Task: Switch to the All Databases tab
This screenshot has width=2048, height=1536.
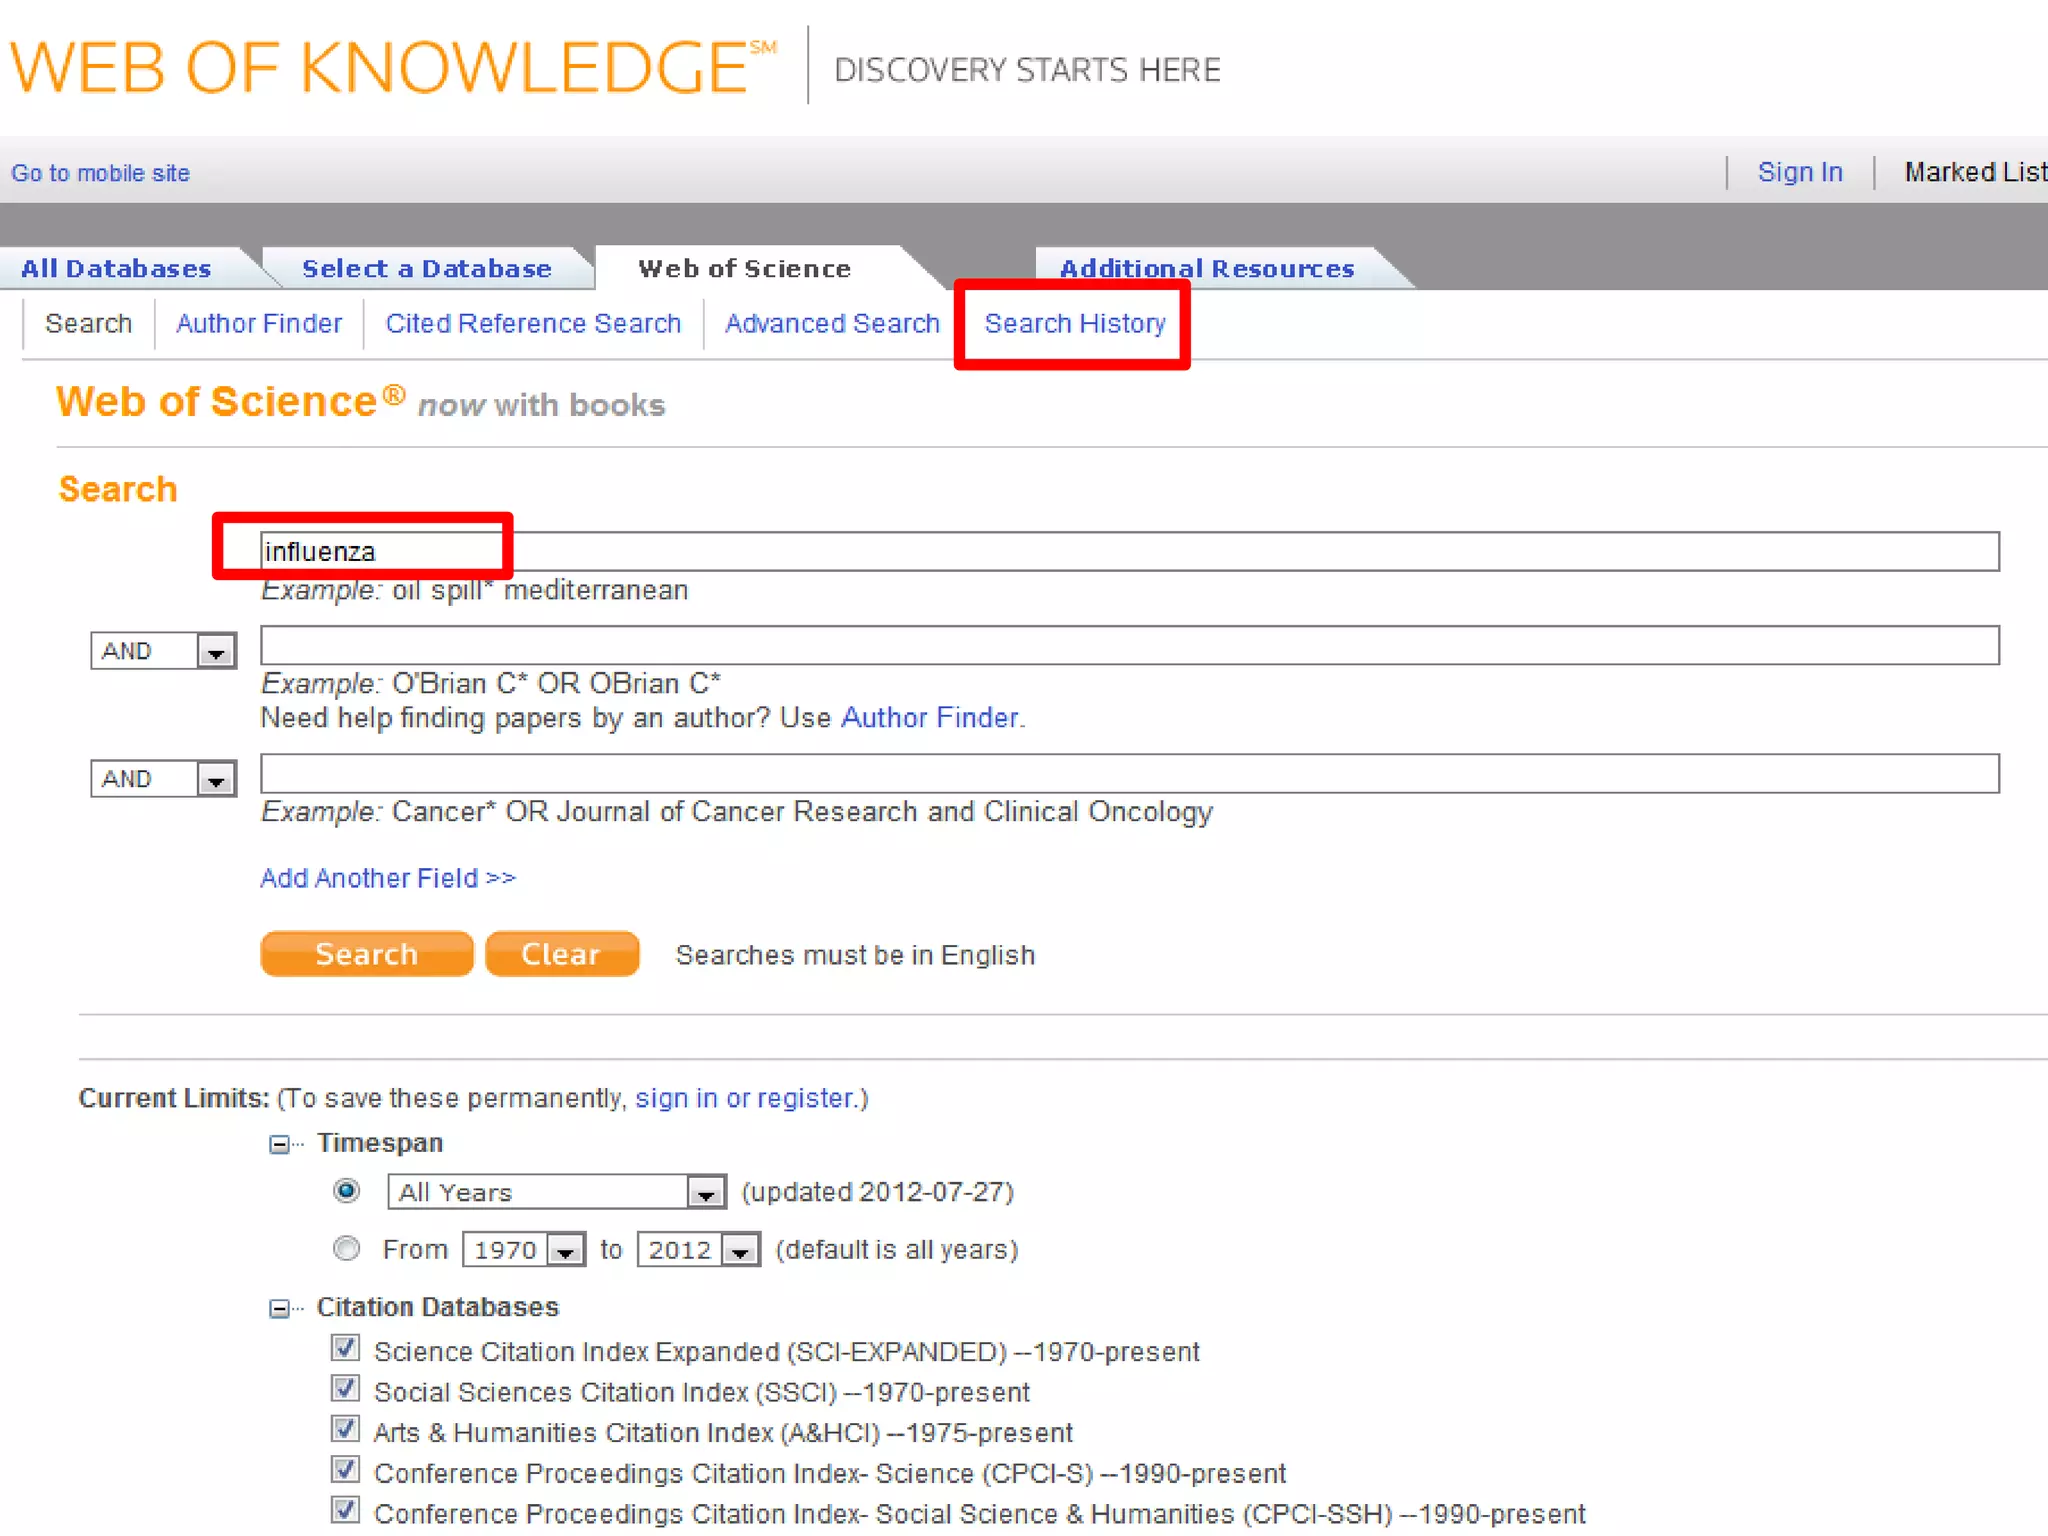Action: (116, 269)
